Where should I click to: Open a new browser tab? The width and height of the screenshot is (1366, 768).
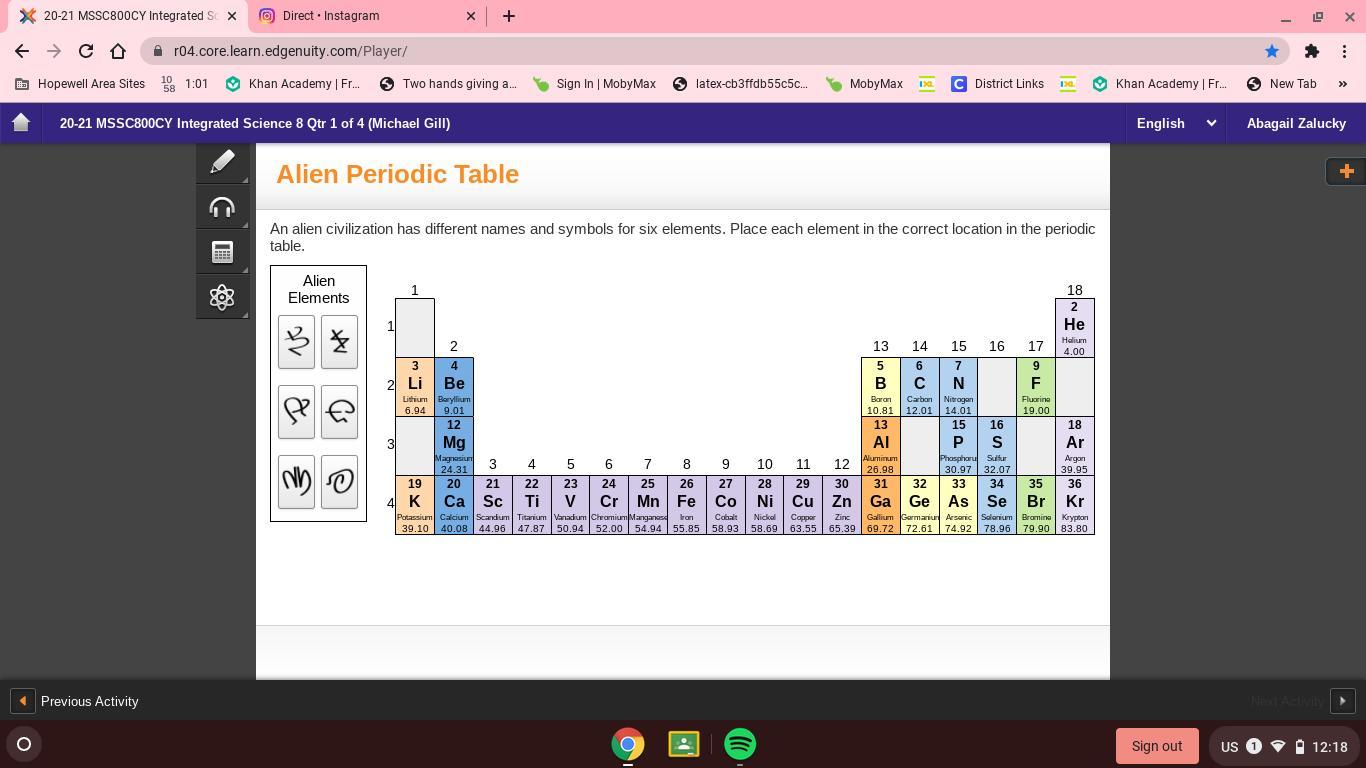pyautogui.click(x=508, y=16)
